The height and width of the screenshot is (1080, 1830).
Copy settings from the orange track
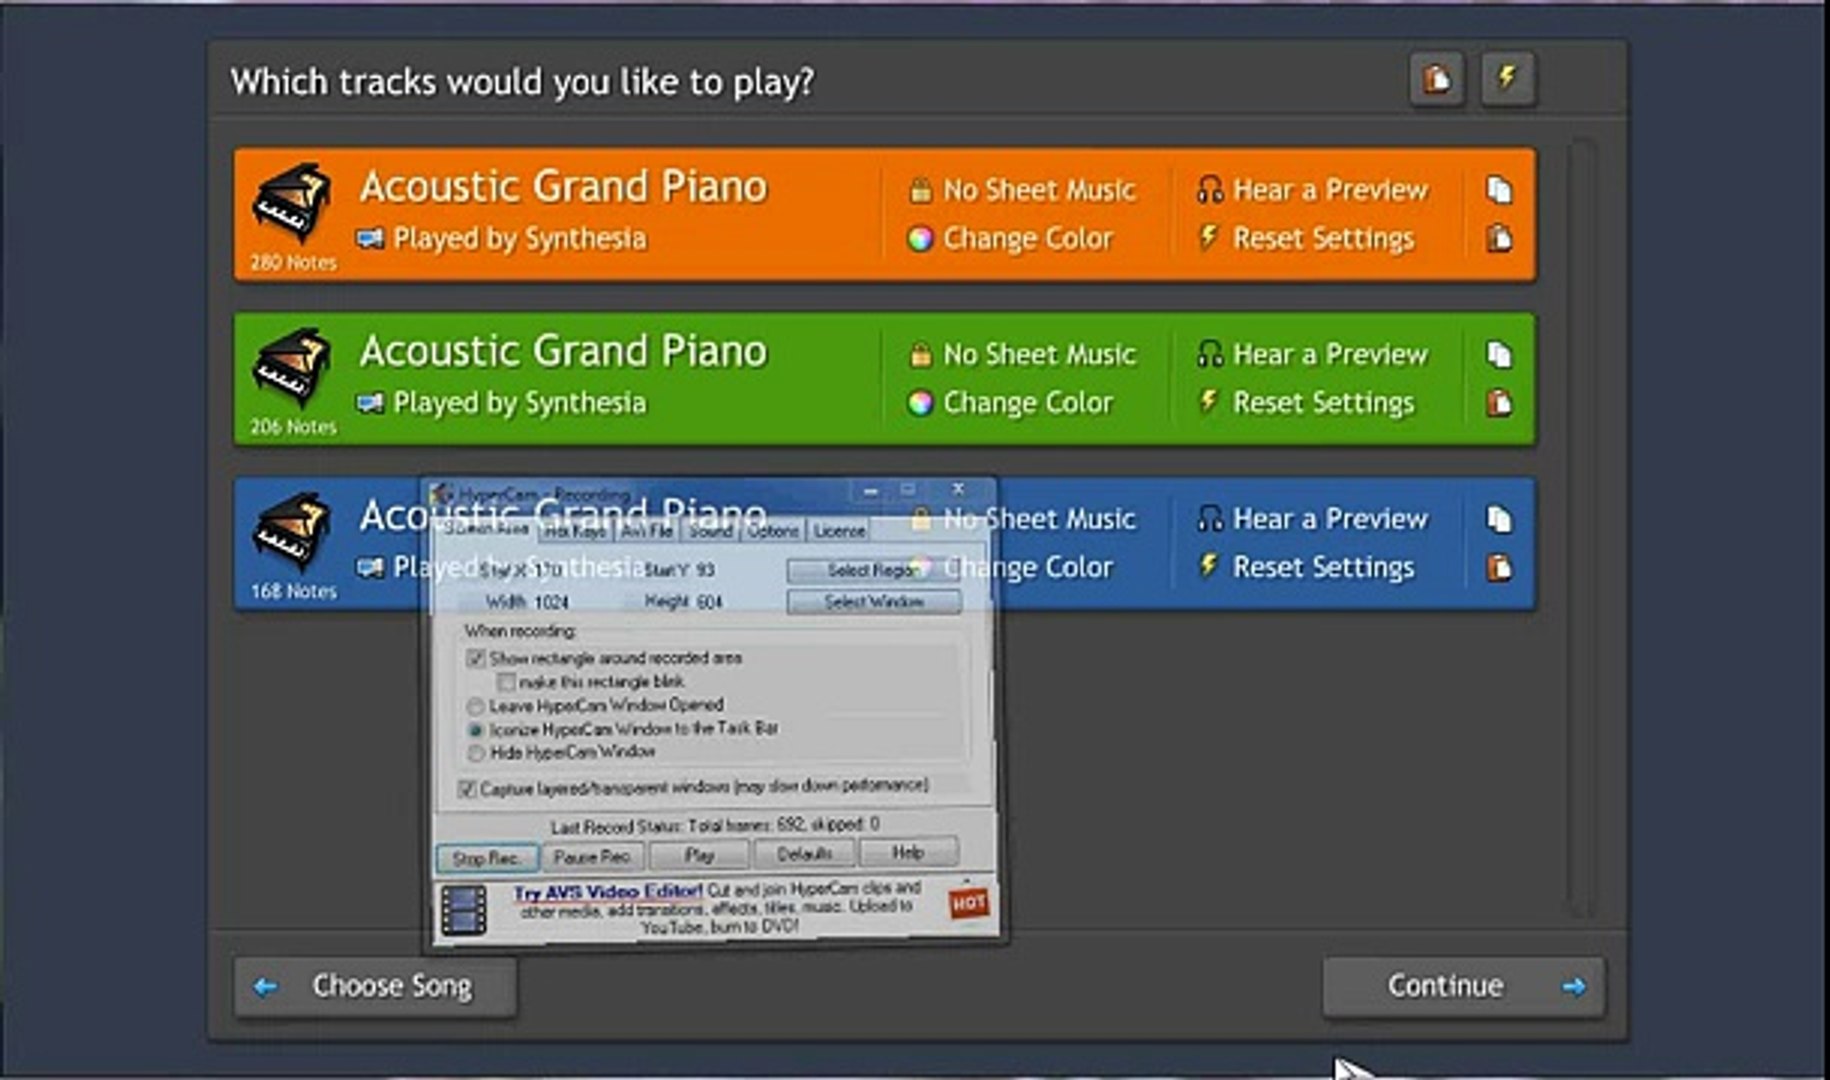(x=1498, y=189)
